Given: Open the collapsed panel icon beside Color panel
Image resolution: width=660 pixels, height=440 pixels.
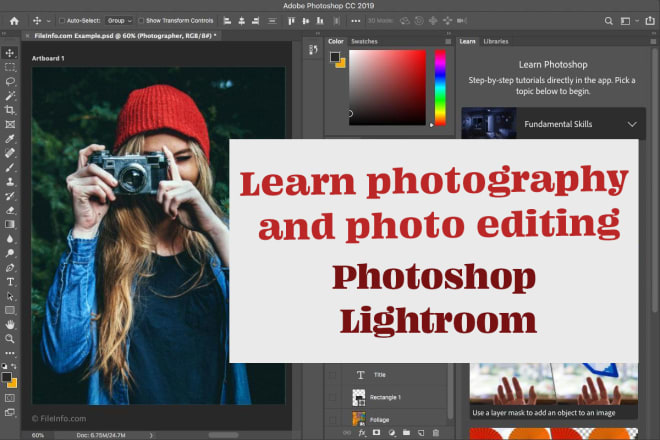Looking at the screenshot, I should pyautogui.click(x=313, y=50).
